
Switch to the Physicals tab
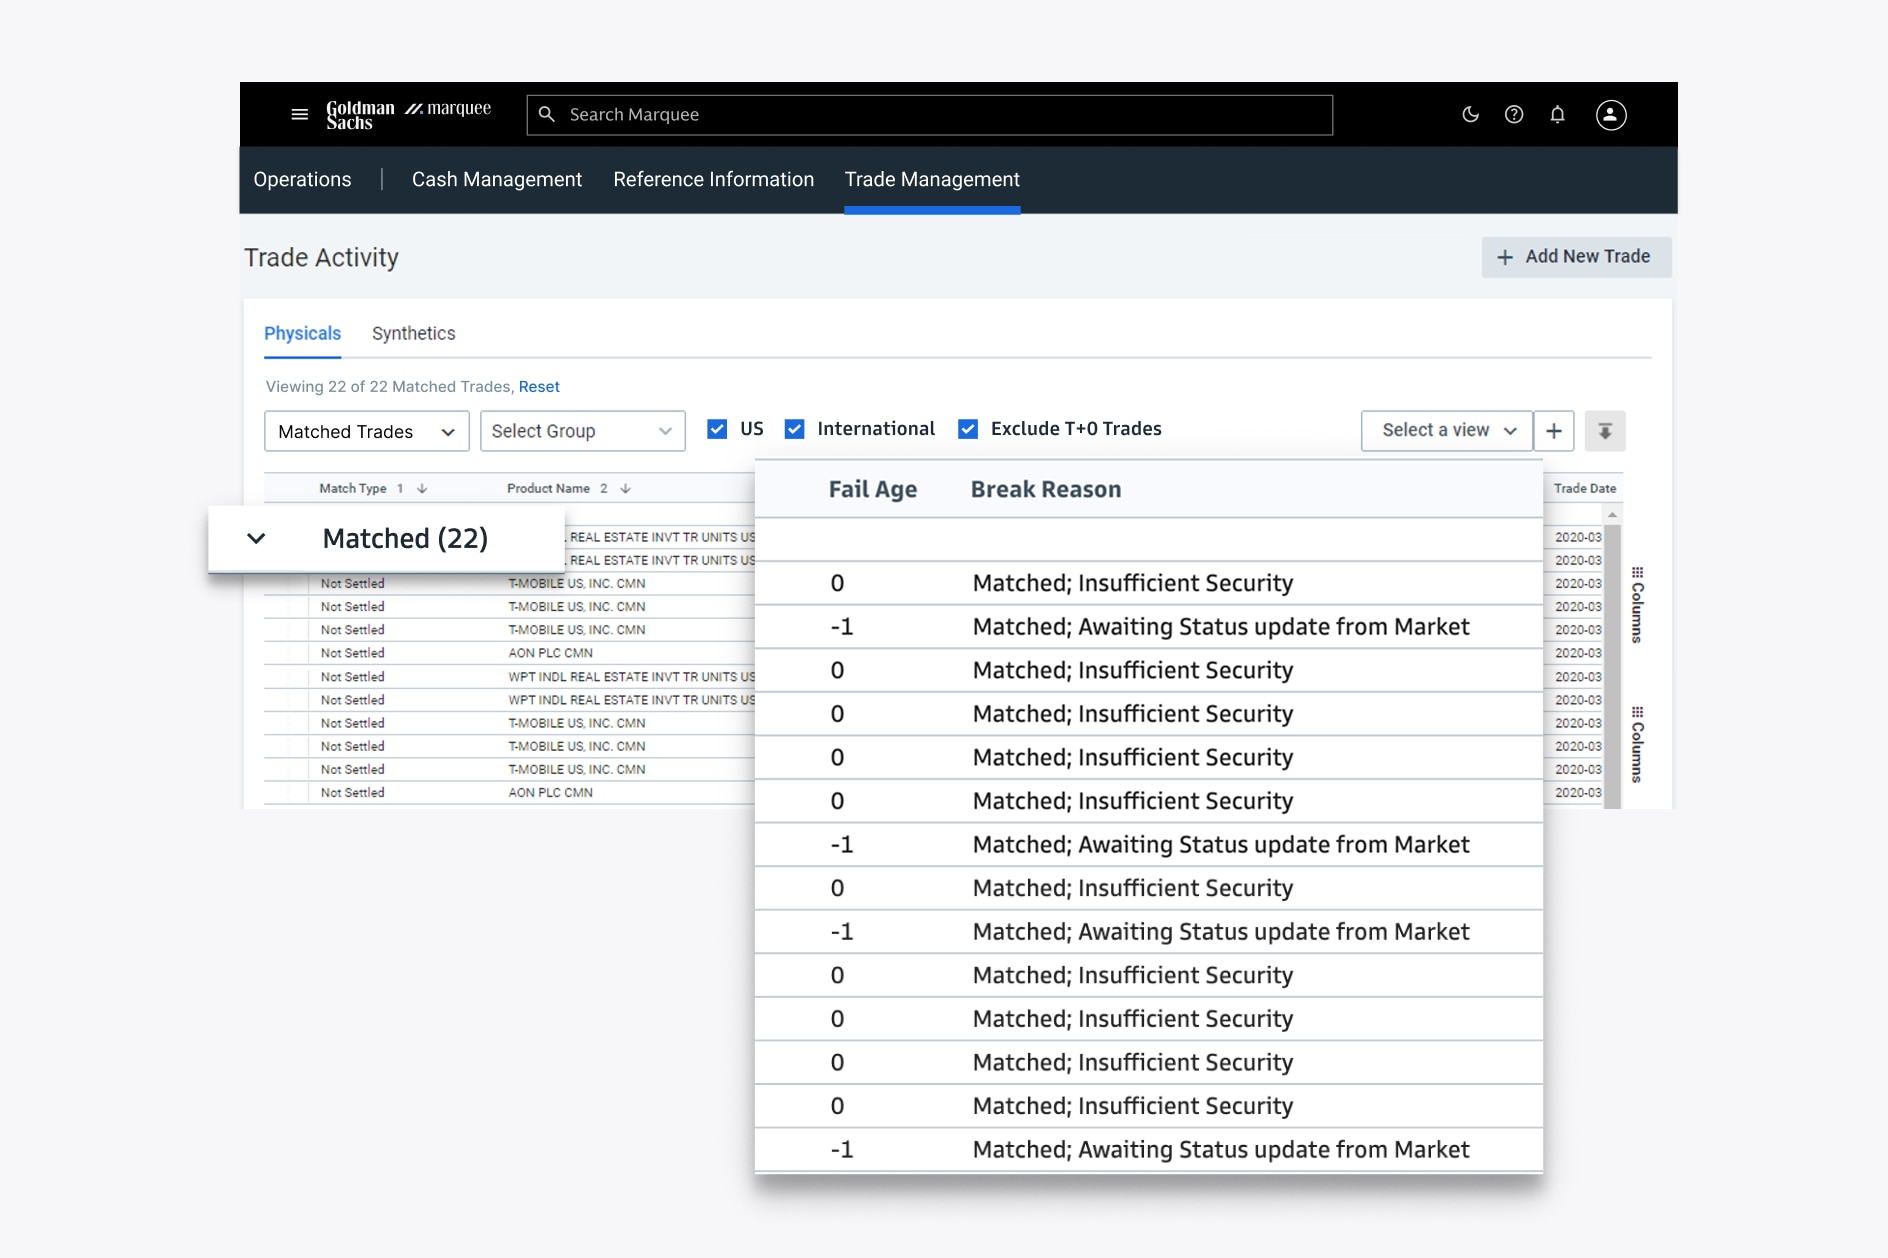tap(303, 334)
